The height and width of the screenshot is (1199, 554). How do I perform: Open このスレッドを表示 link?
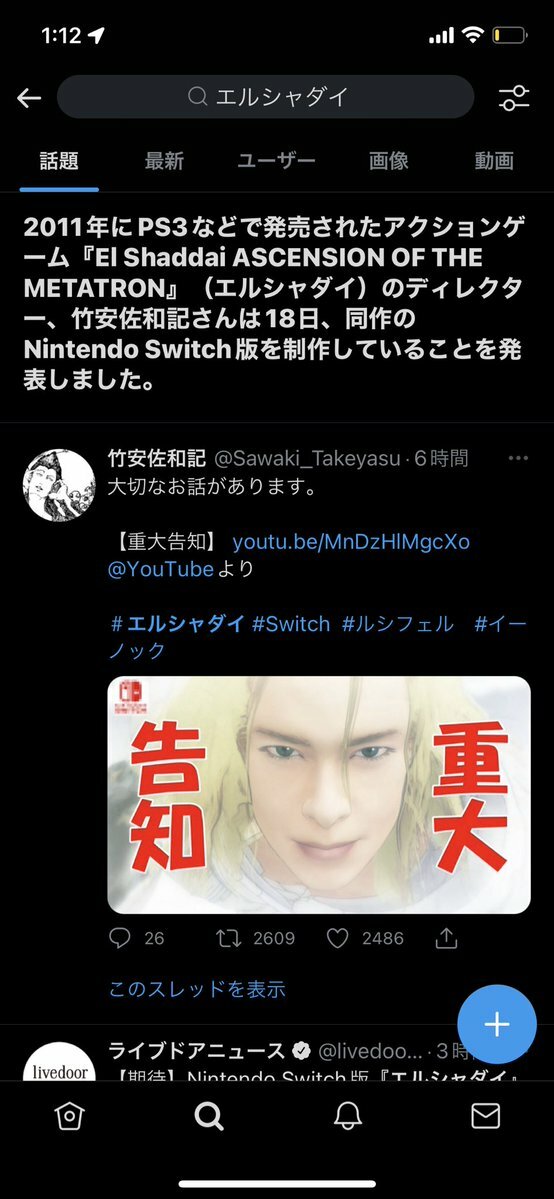pos(197,989)
